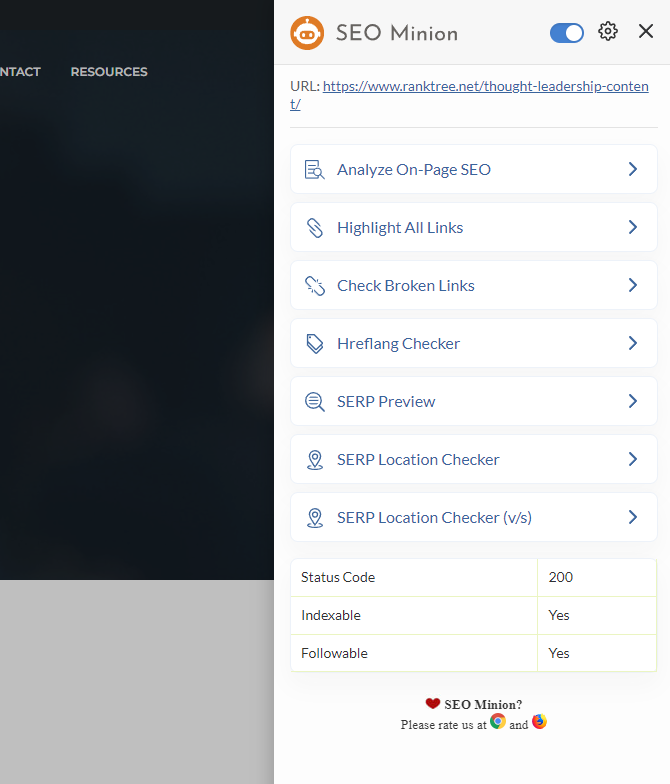The image size is (670, 784).
Task: Open SEO Minion settings gear
Action: click(x=608, y=32)
